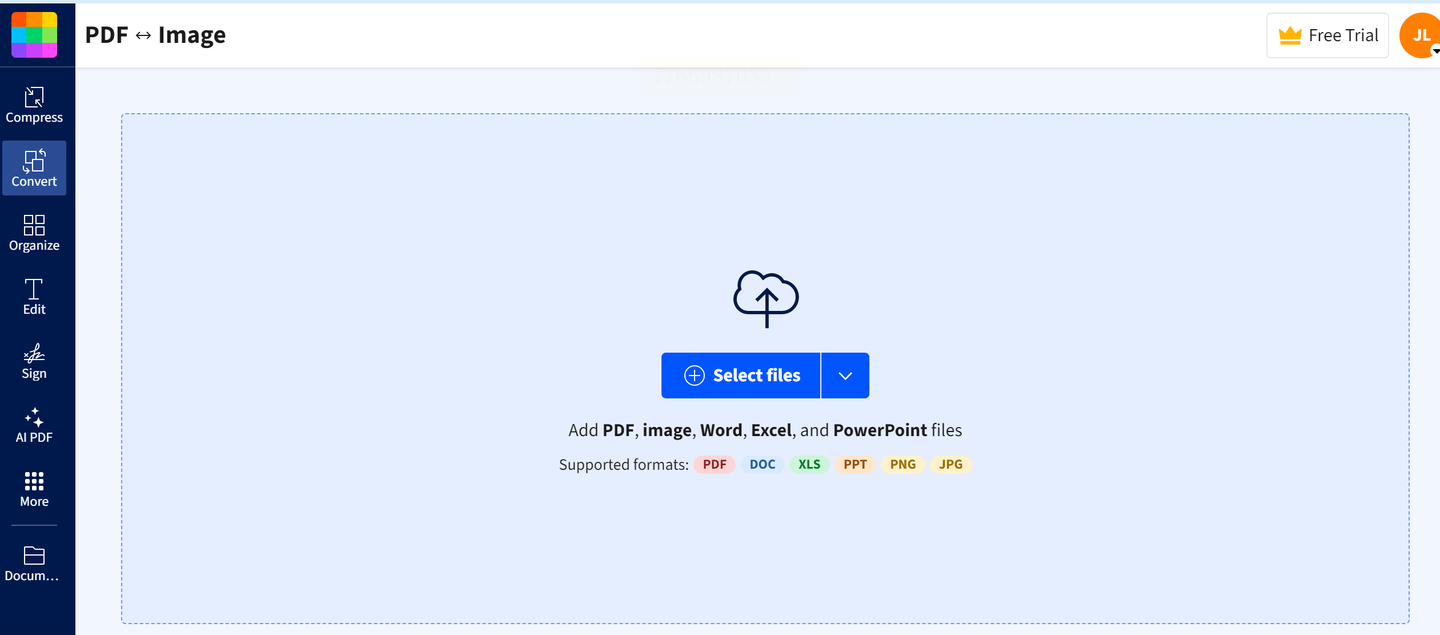
Task: Click the cloud upload icon
Action: [766, 299]
